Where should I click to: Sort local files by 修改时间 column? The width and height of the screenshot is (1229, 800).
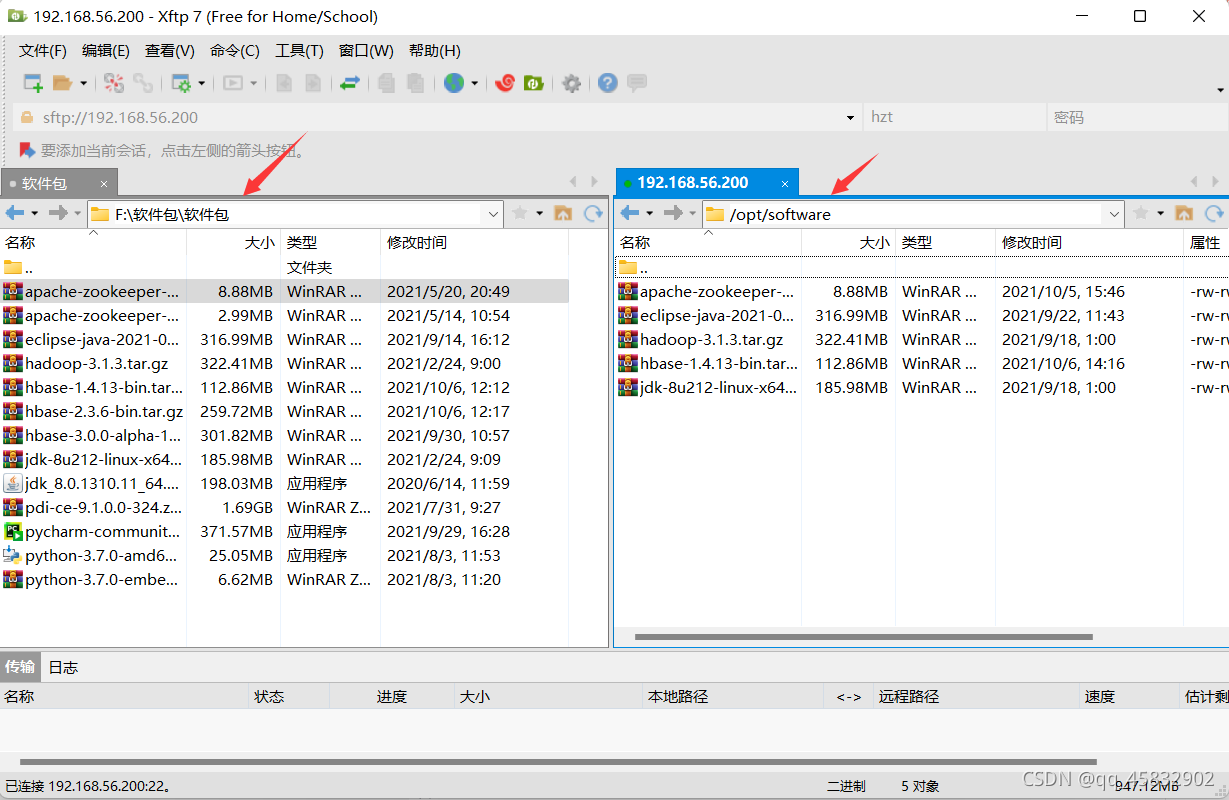click(474, 243)
